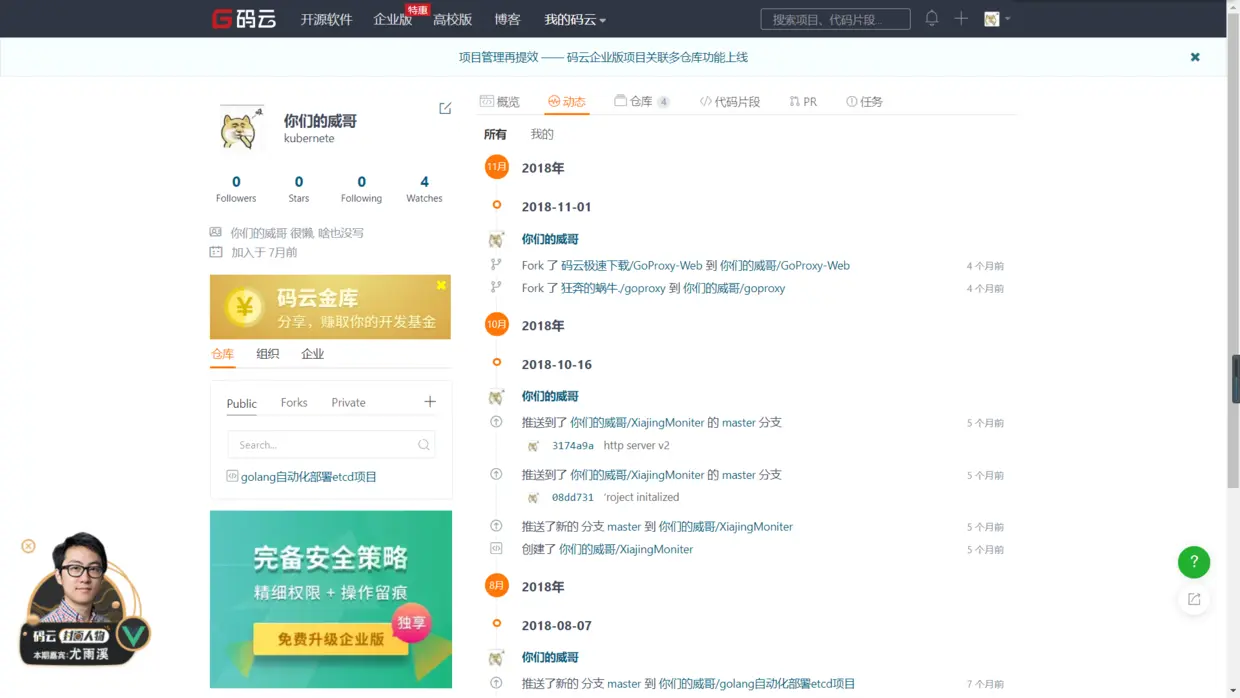Open user avatar dropdown in header
This screenshot has height=698, width=1240.
pyautogui.click(x=997, y=19)
